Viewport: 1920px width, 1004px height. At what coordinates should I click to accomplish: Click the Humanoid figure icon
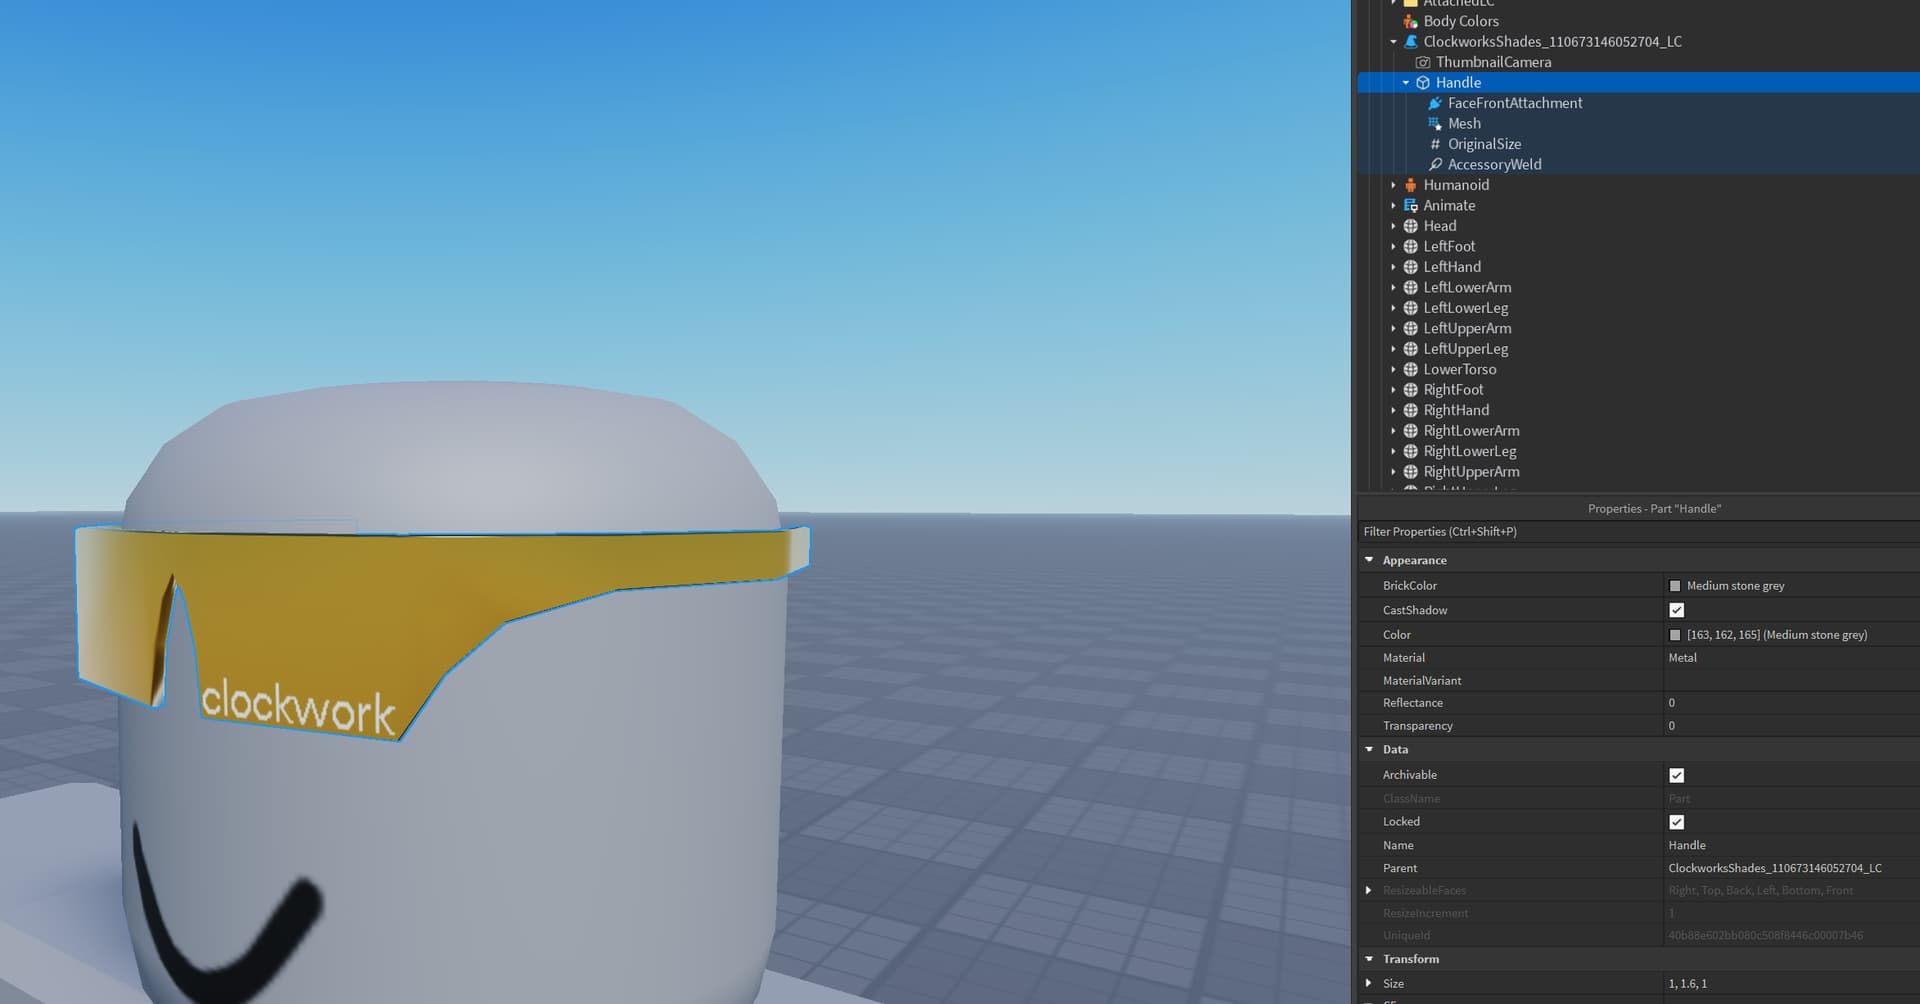tap(1410, 185)
